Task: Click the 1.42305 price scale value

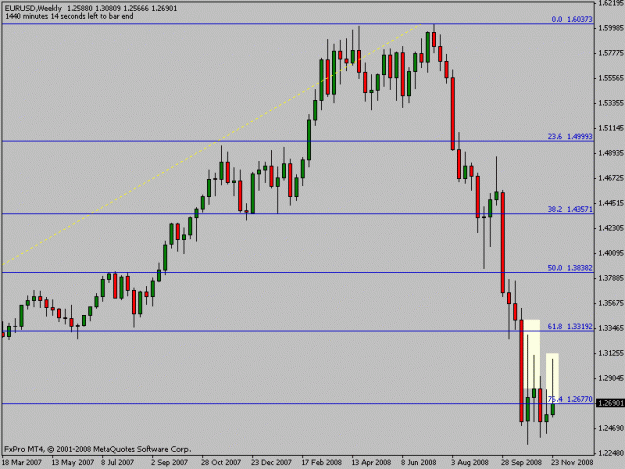Action: click(611, 228)
